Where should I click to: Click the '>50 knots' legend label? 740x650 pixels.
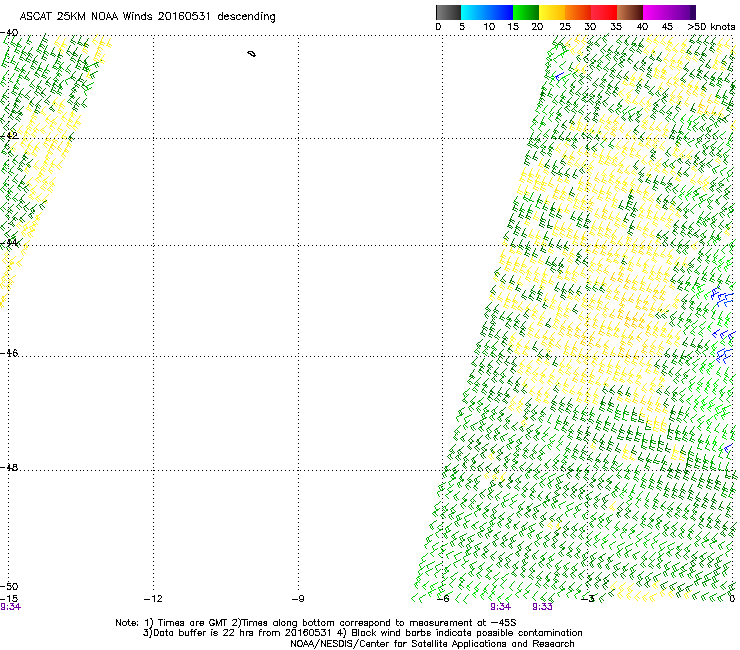711,27
